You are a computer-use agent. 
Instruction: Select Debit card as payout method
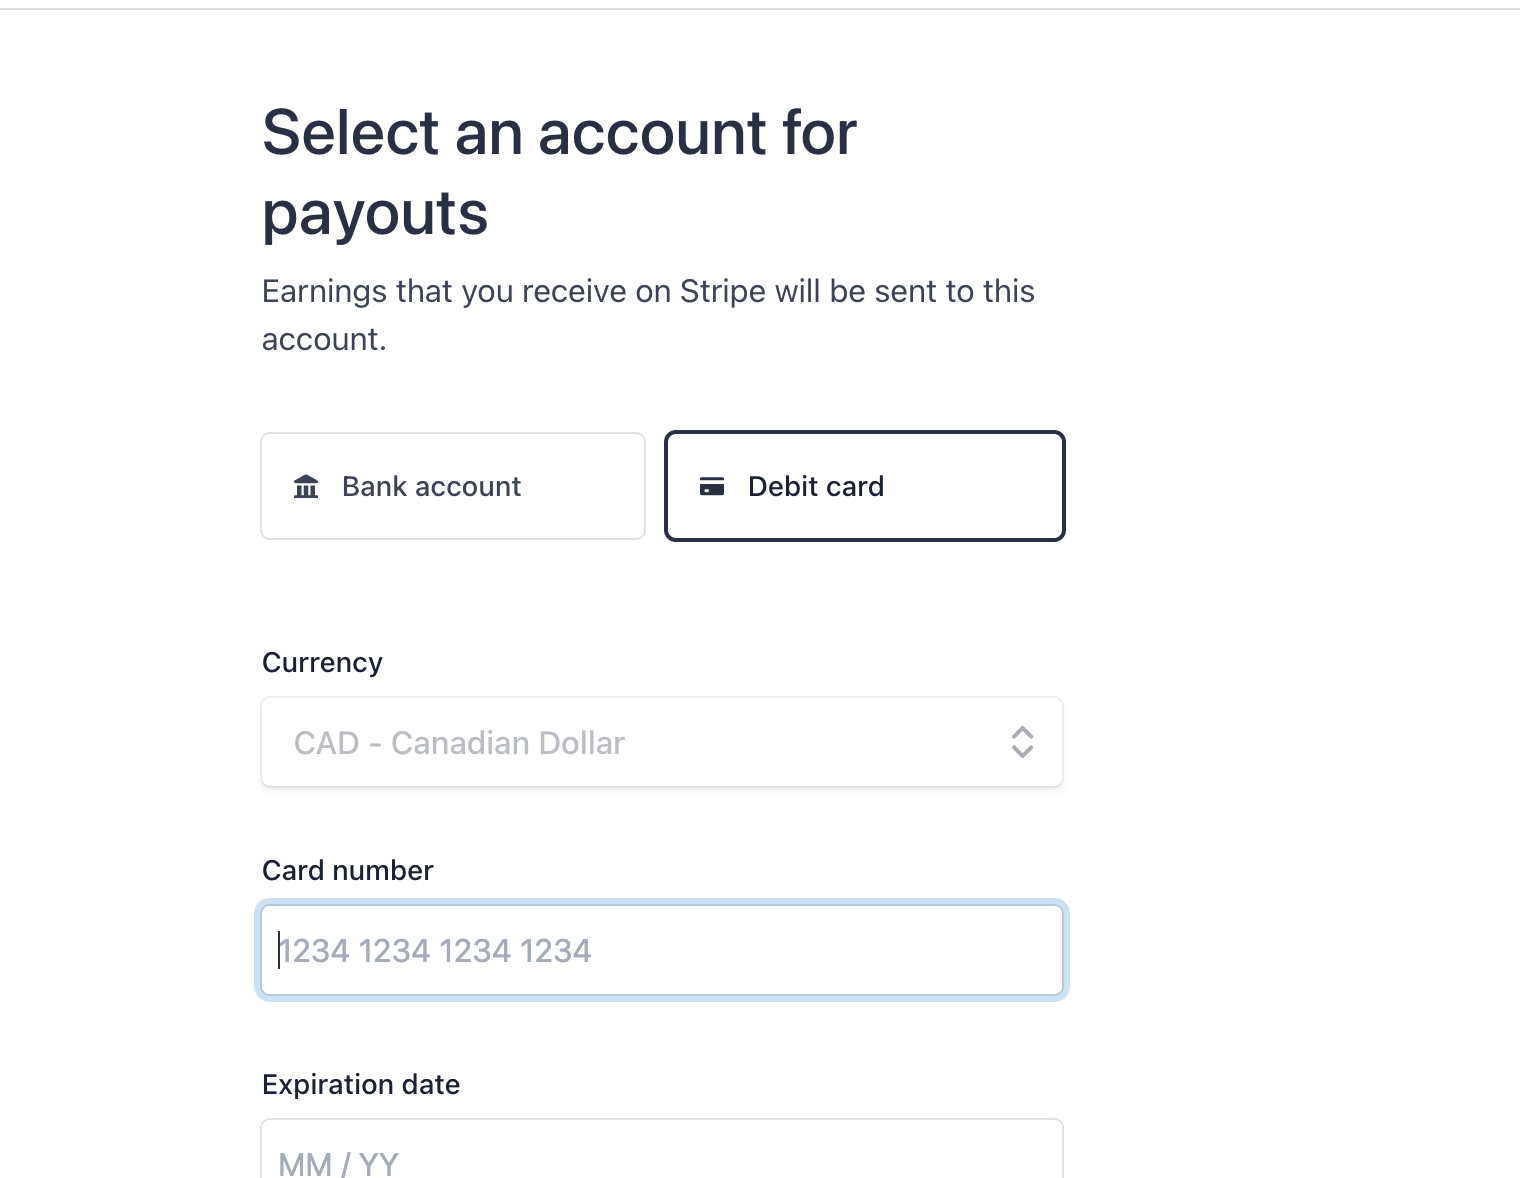pyautogui.click(x=865, y=486)
